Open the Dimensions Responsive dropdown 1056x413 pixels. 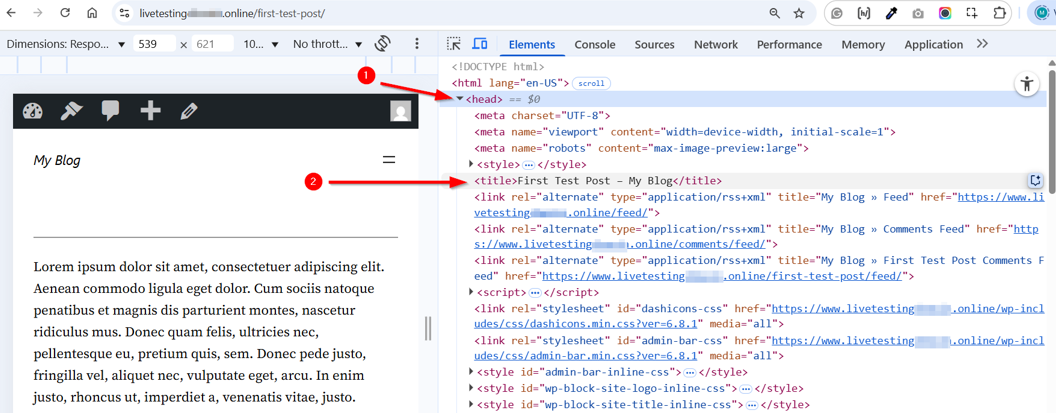coord(65,44)
